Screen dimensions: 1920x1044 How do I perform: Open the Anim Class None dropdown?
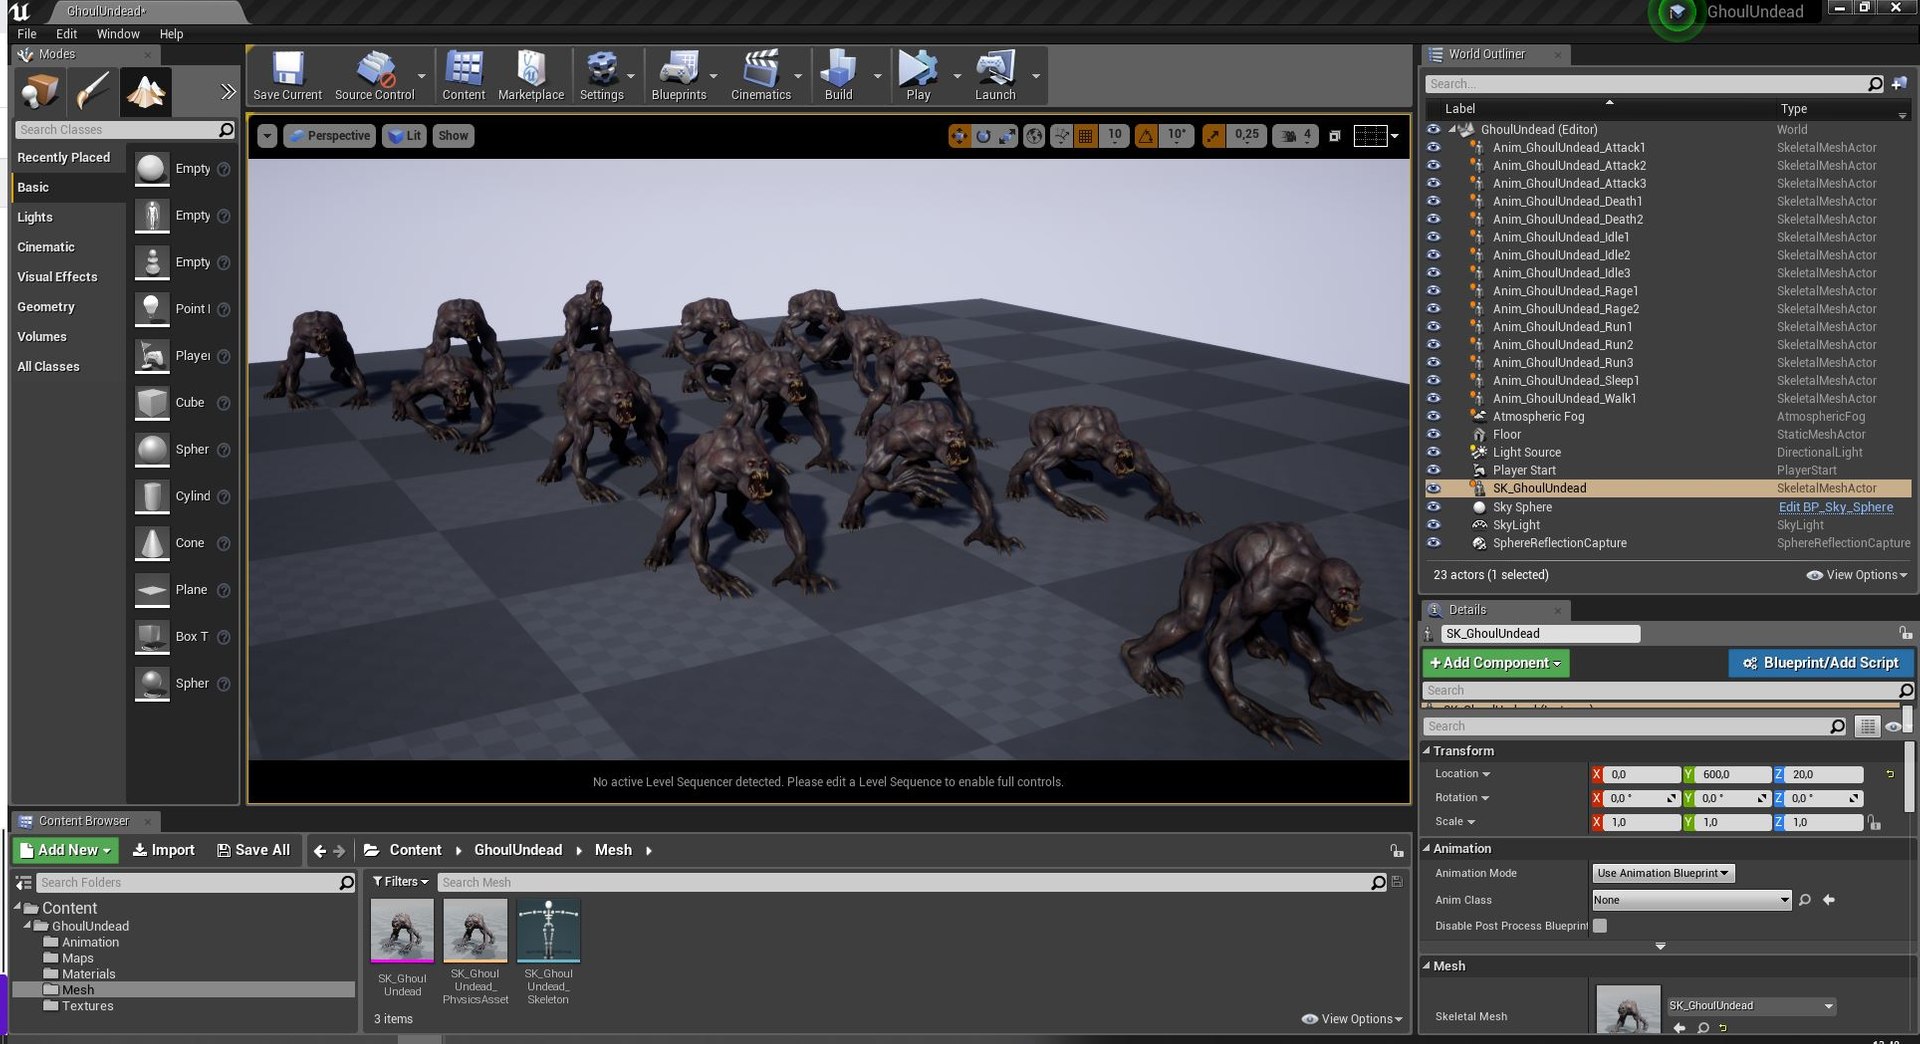point(1690,900)
